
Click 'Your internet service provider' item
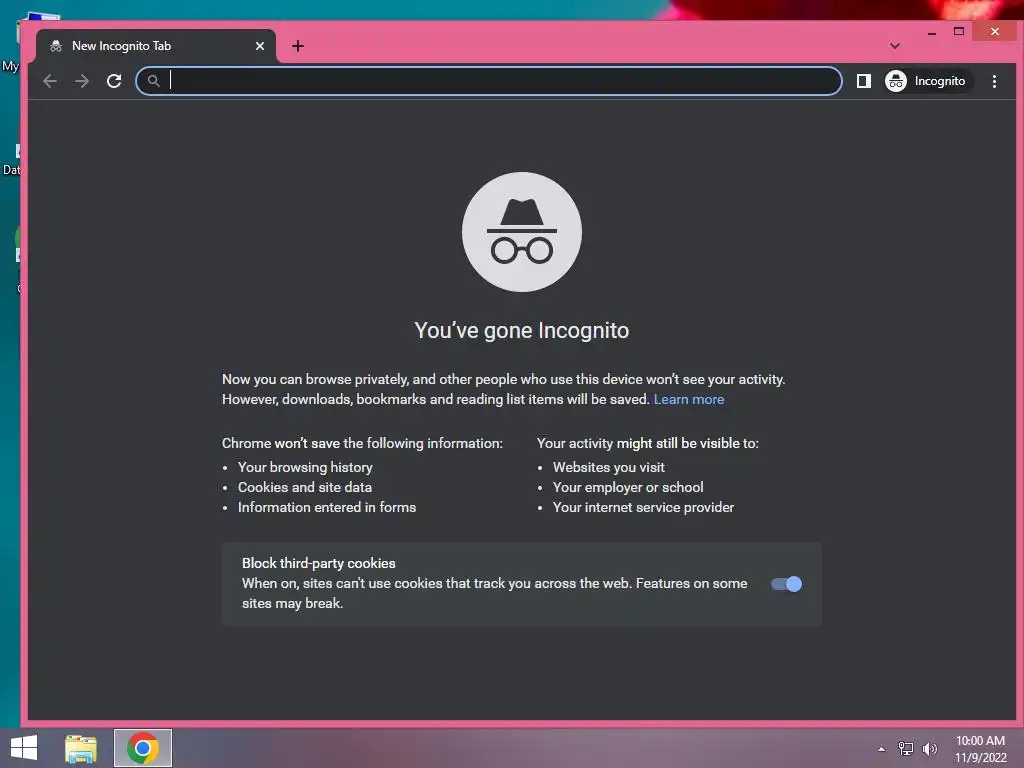643,507
